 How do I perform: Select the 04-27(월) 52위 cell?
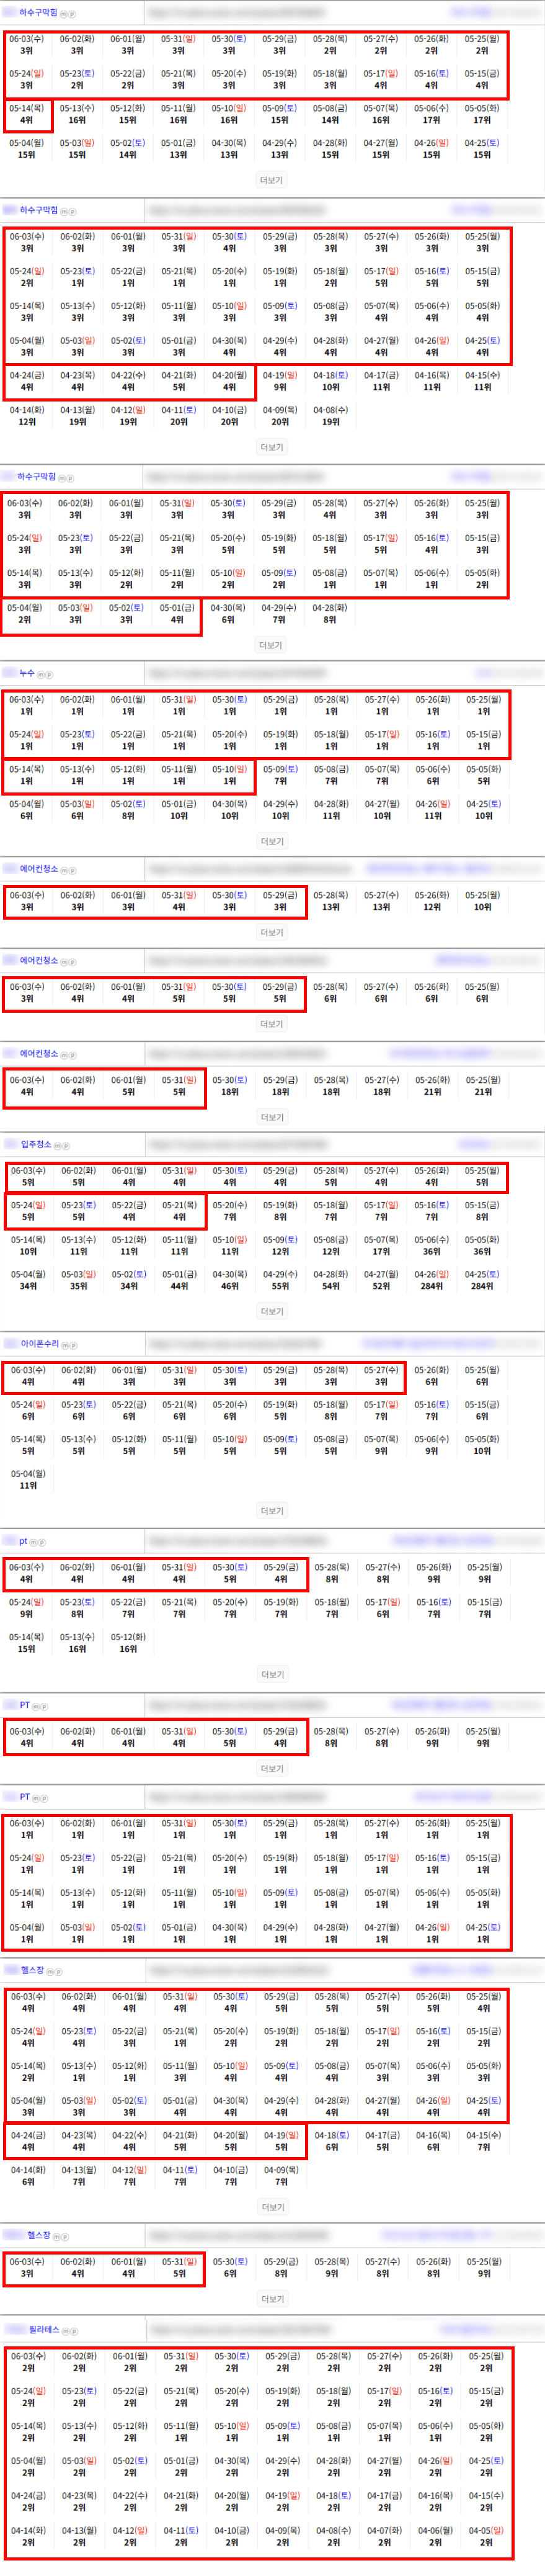click(381, 1281)
